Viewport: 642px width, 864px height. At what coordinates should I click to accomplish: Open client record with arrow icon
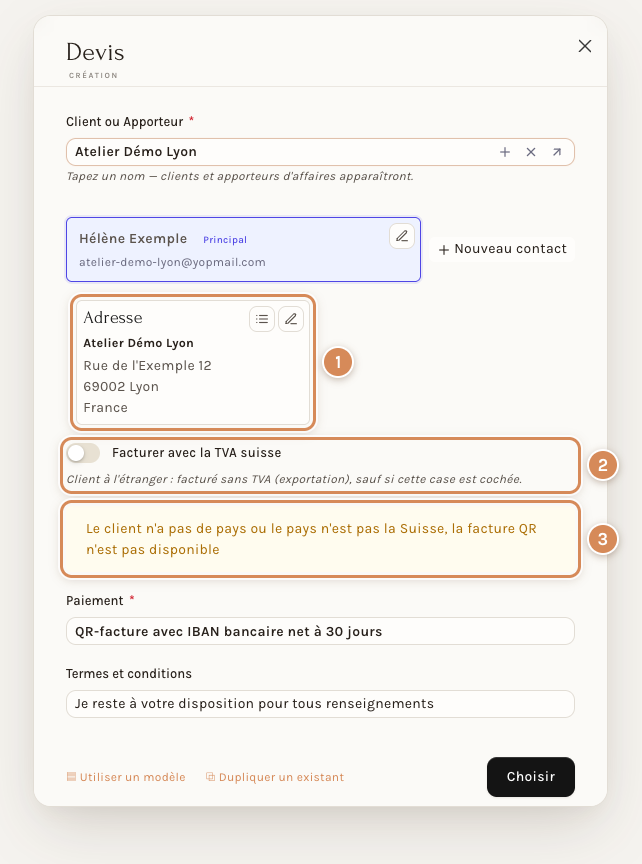557,152
